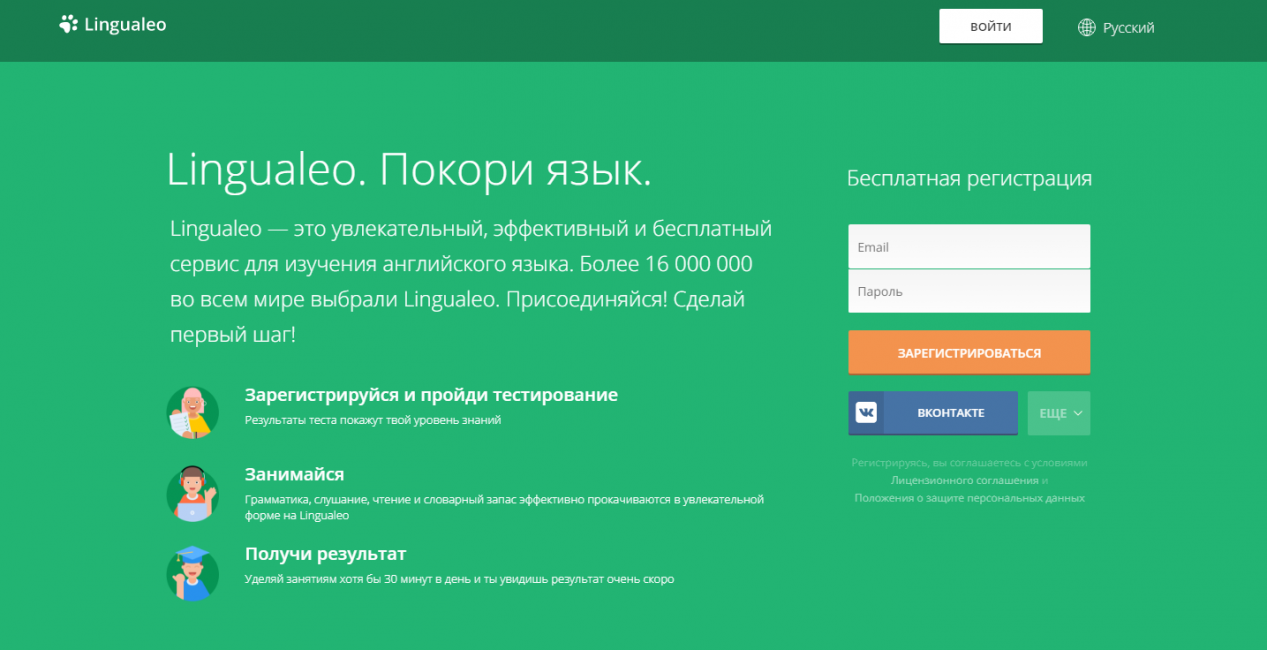1267x650 pixels.
Task: Click the VK logo icon
Action: tap(866, 412)
